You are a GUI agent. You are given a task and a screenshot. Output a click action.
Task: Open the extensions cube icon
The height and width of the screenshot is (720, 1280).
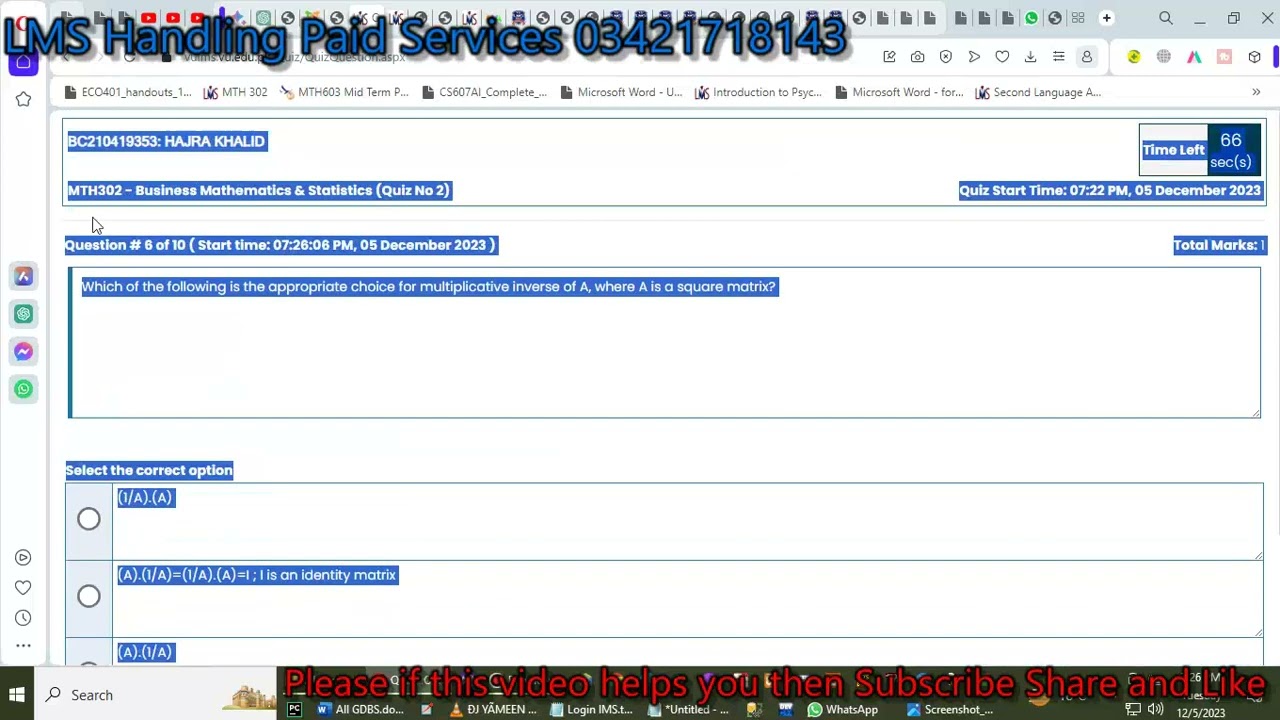coord(1255,57)
